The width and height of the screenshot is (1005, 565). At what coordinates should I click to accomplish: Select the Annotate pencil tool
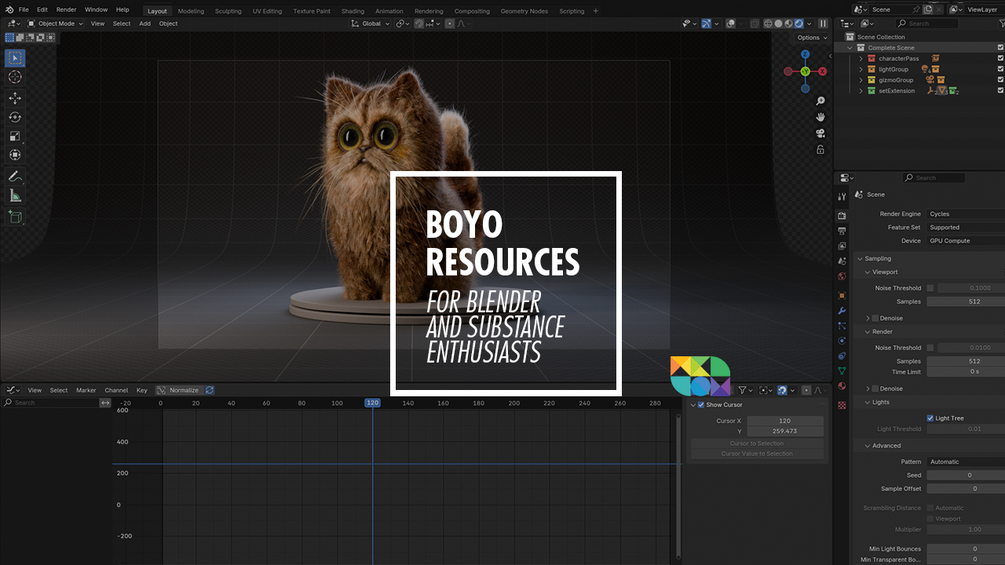(x=15, y=176)
